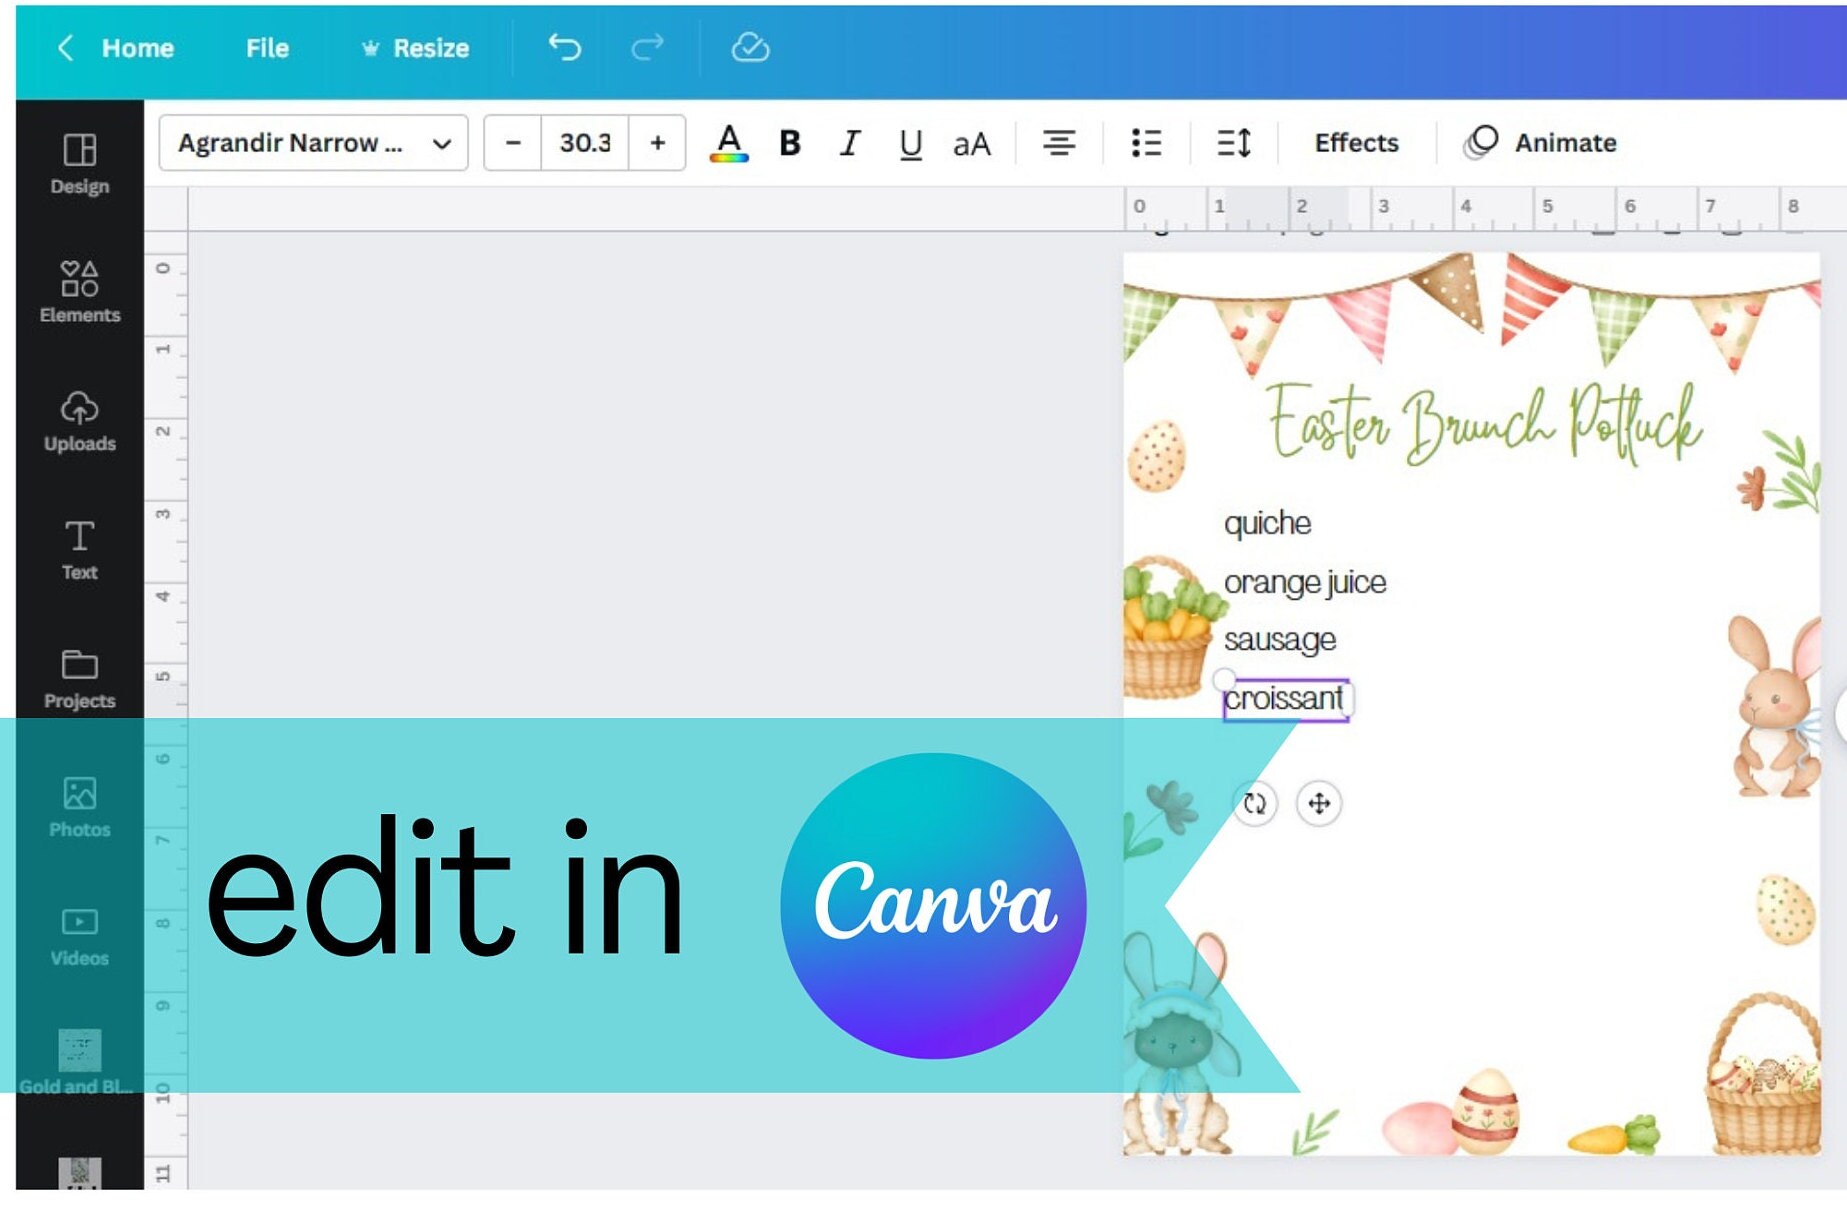Open the Videos panel
This screenshot has height=1232, width=1847.
tap(78, 927)
